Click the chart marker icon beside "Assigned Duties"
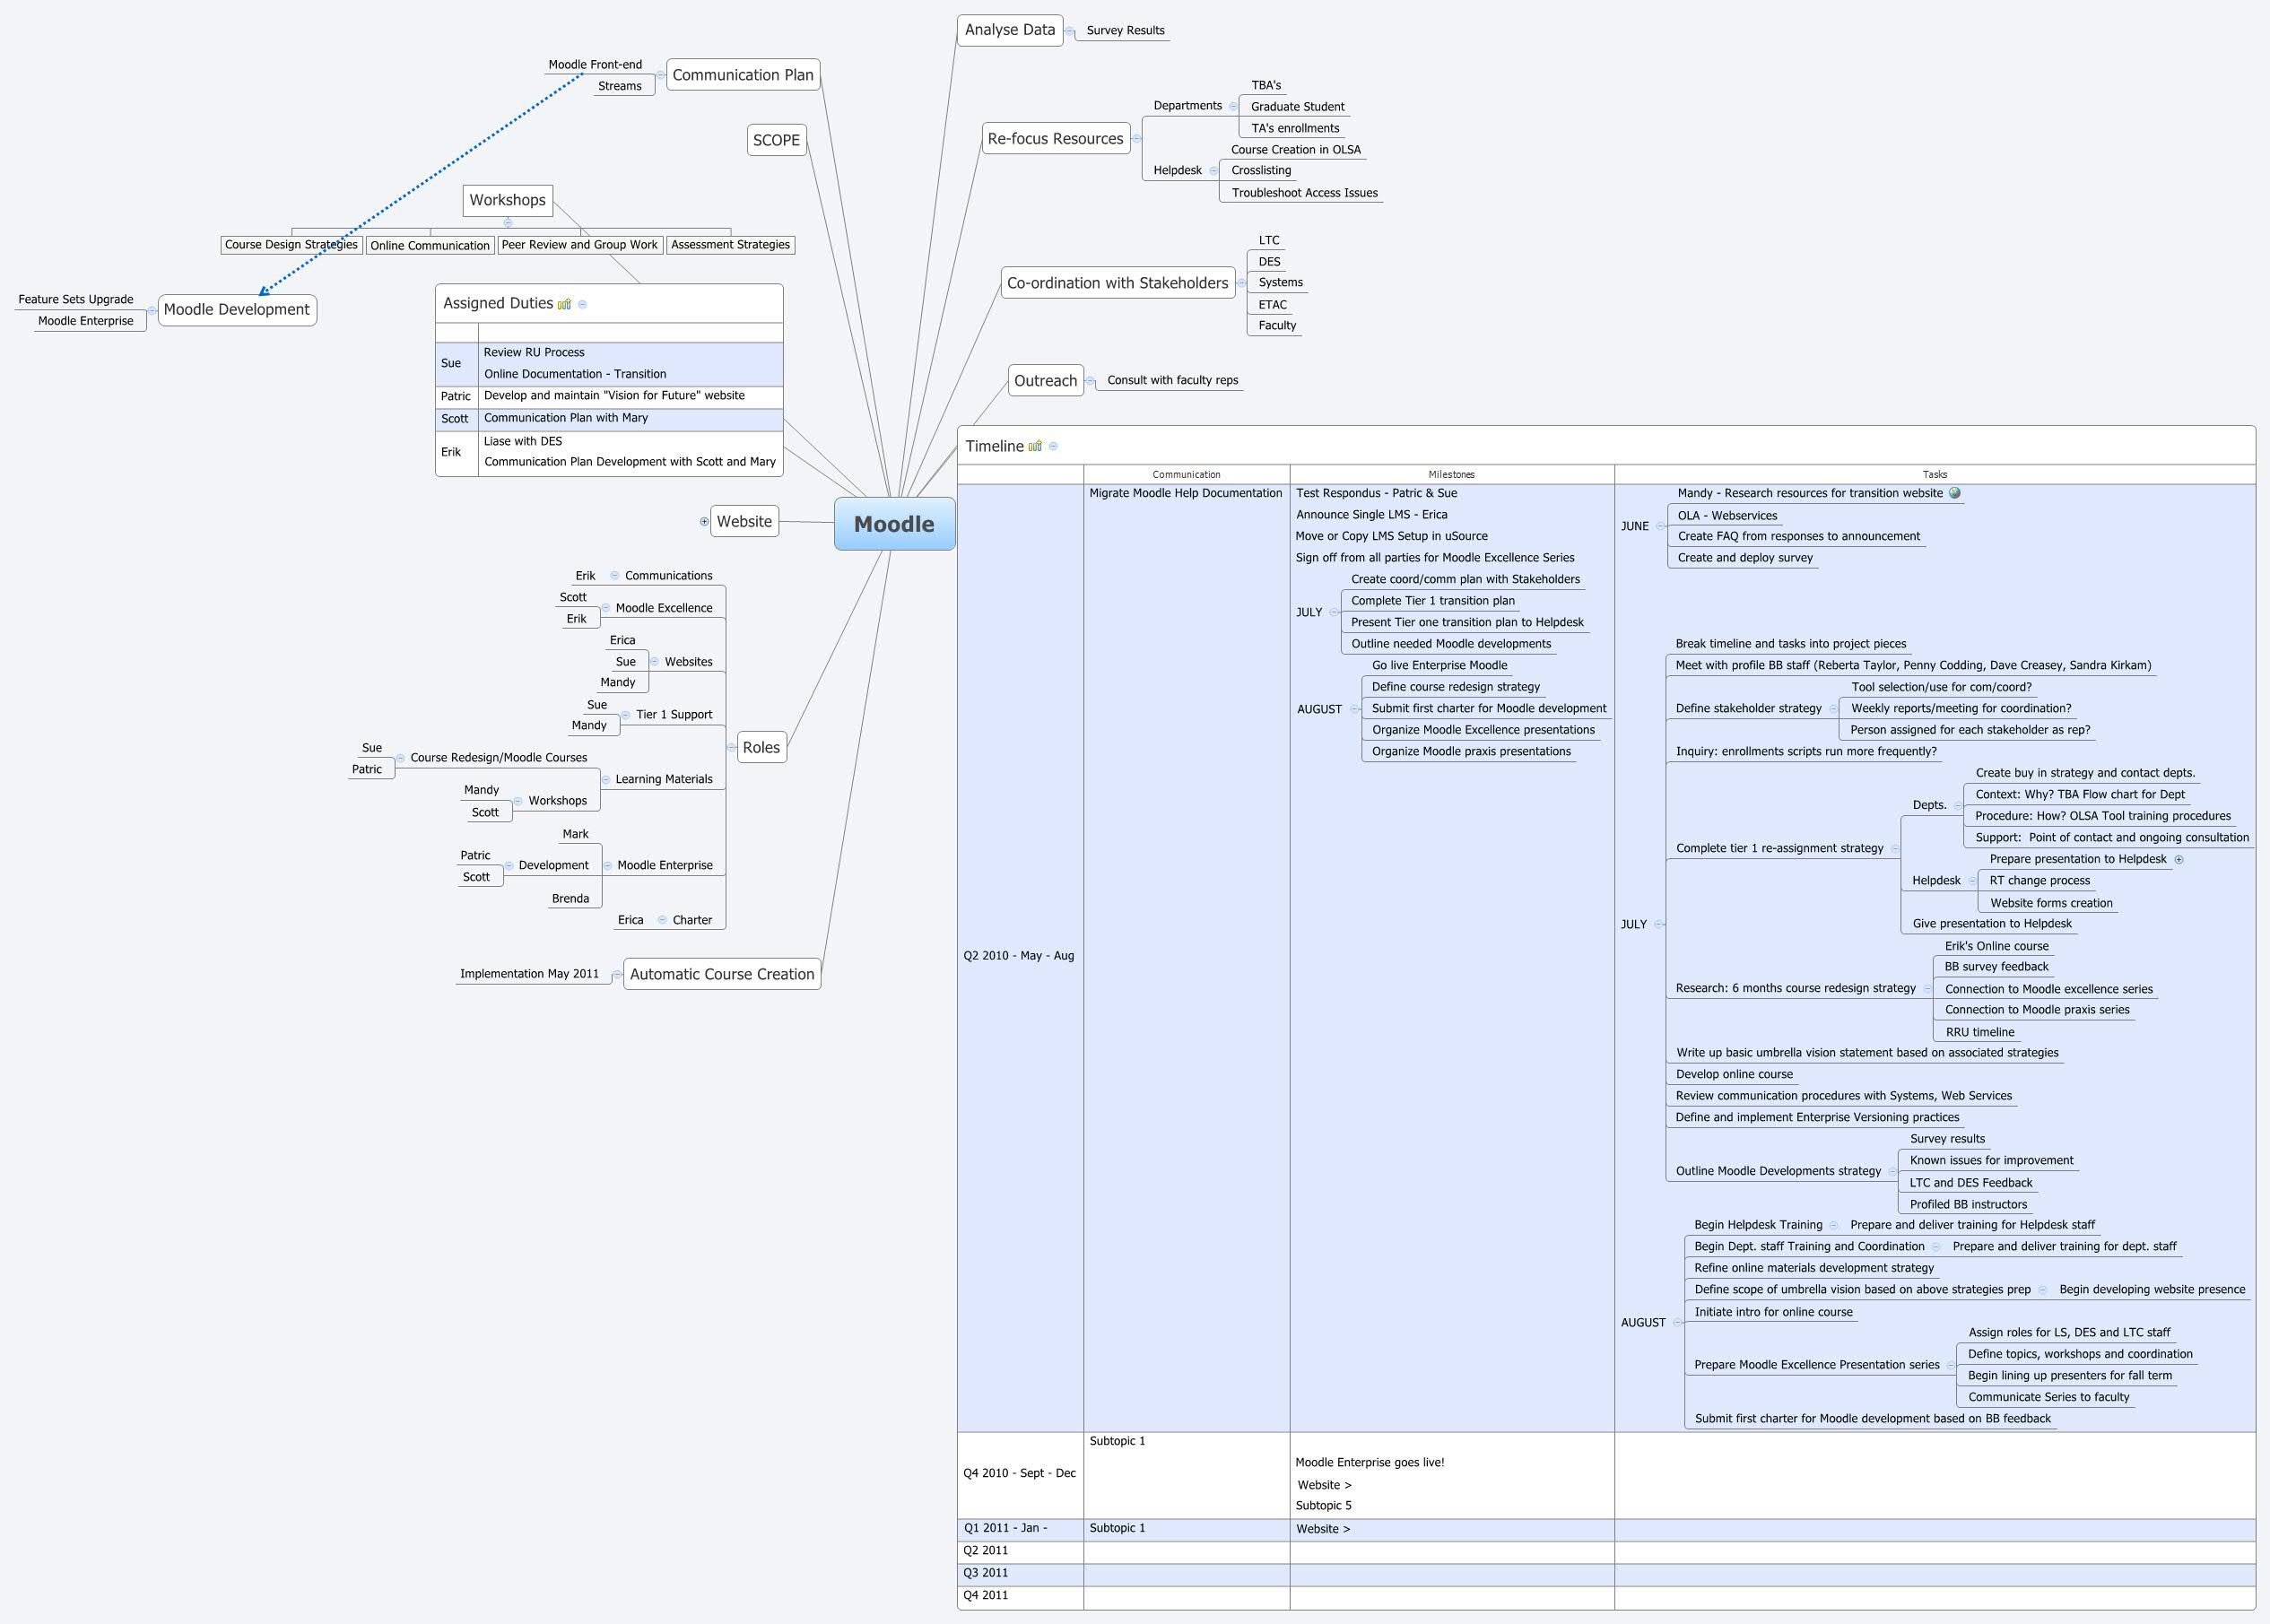This screenshot has height=1624, width=2270. [565, 304]
